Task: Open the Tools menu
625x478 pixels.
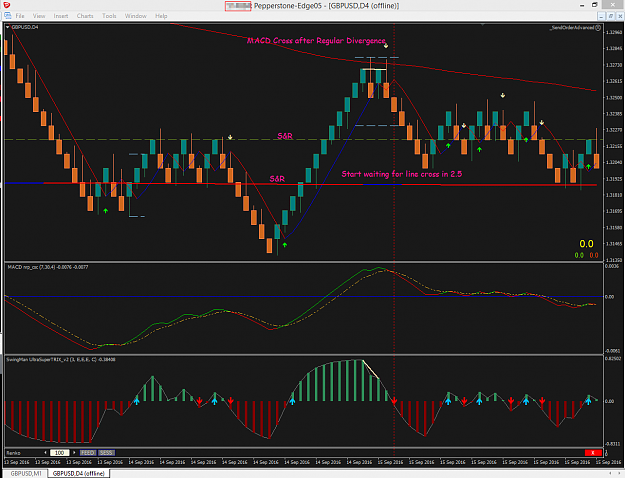Action: pyautogui.click(x=109, y=16)
